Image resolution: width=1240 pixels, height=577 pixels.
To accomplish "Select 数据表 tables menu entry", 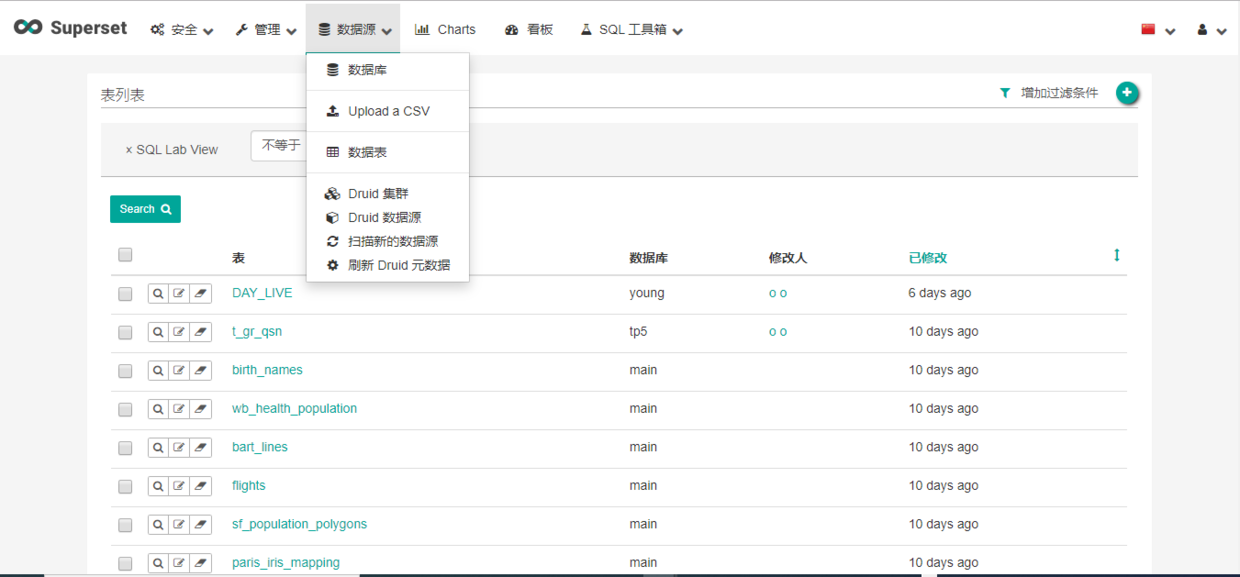I will coord(388,152).
